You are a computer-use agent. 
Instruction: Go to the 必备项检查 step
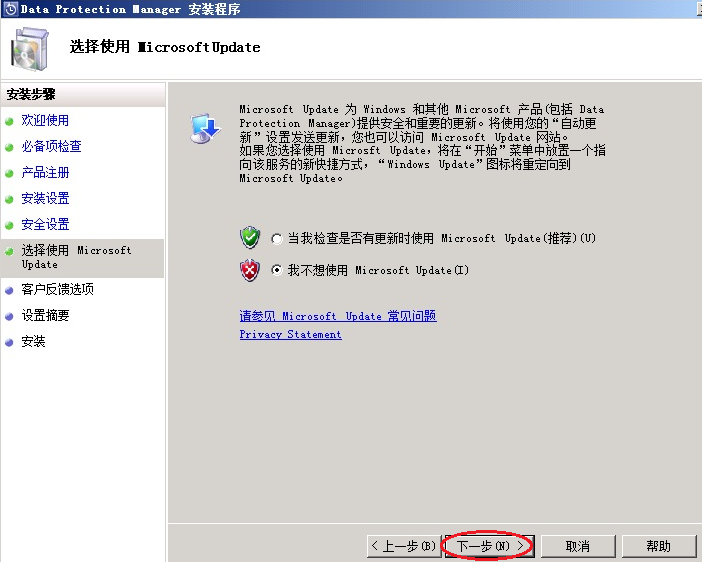pos(51,146)
